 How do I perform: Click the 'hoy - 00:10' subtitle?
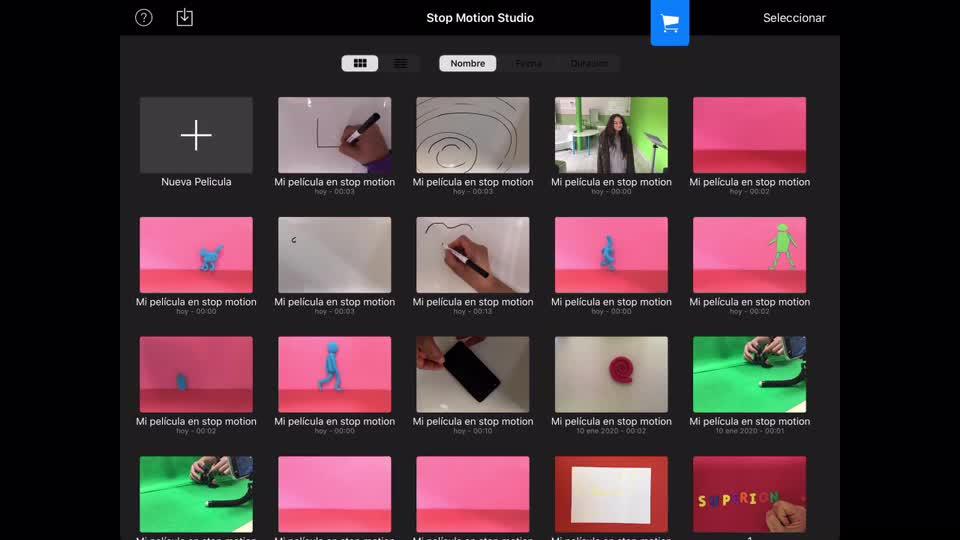coord(473,431)
